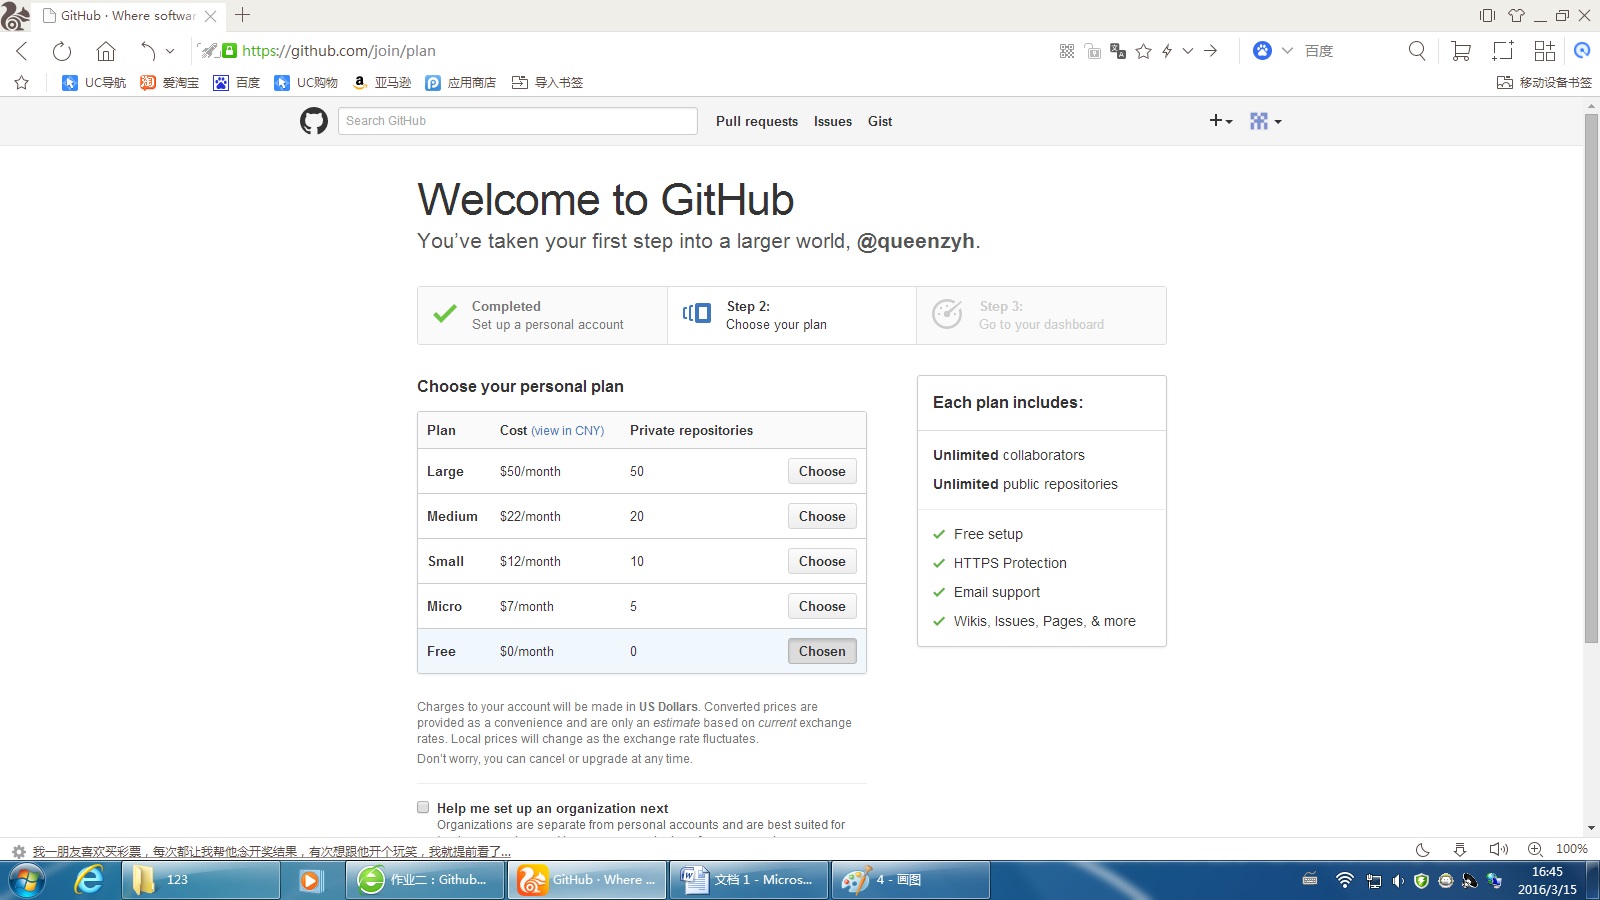Click the 导入书签 import bookmarks item
This screenshot has height=900, width=1600.
(x=547, y=83)
